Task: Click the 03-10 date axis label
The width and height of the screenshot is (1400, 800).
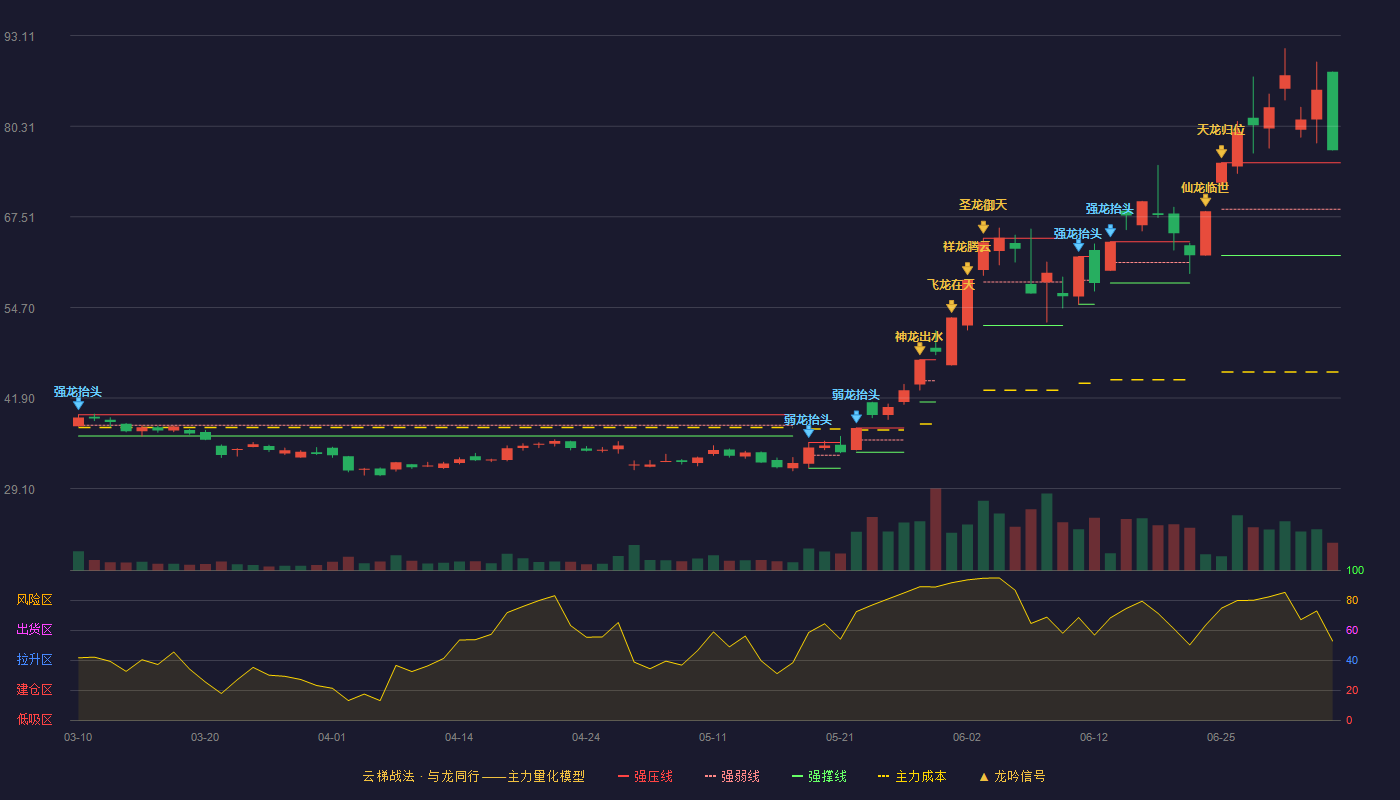Action: tap(78, 737)
